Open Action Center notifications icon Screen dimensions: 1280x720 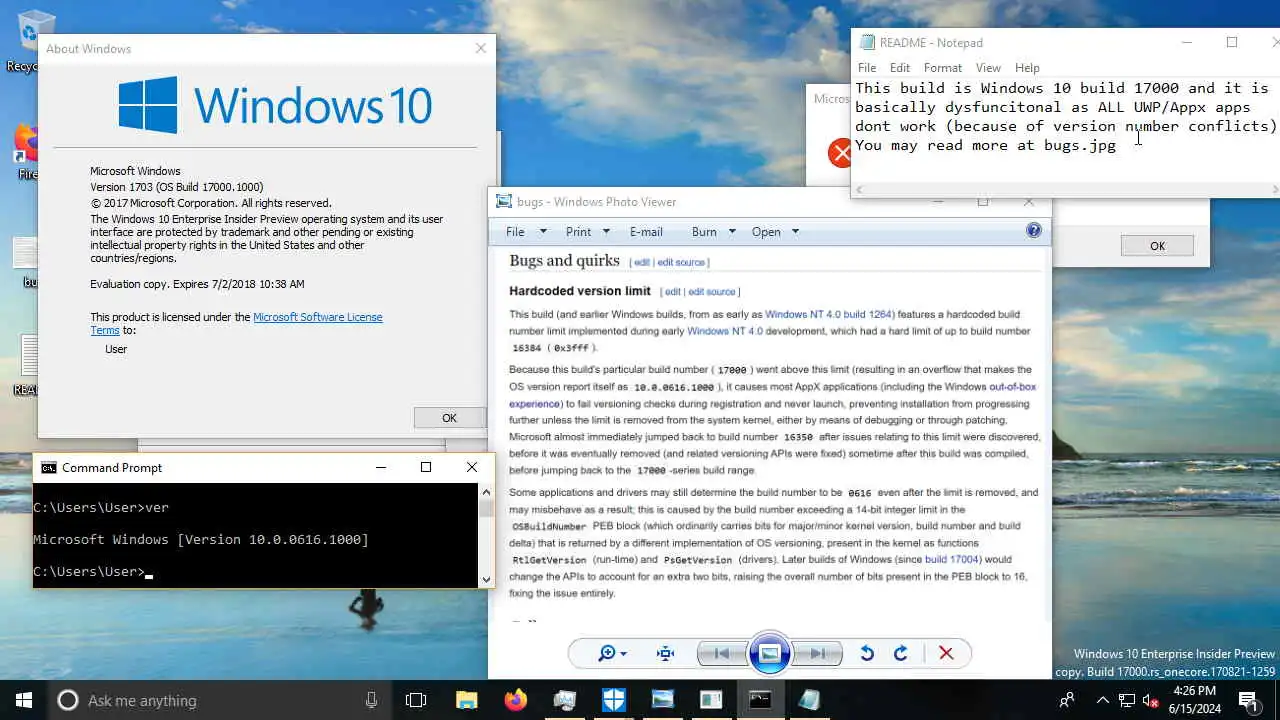[1248, 700]
